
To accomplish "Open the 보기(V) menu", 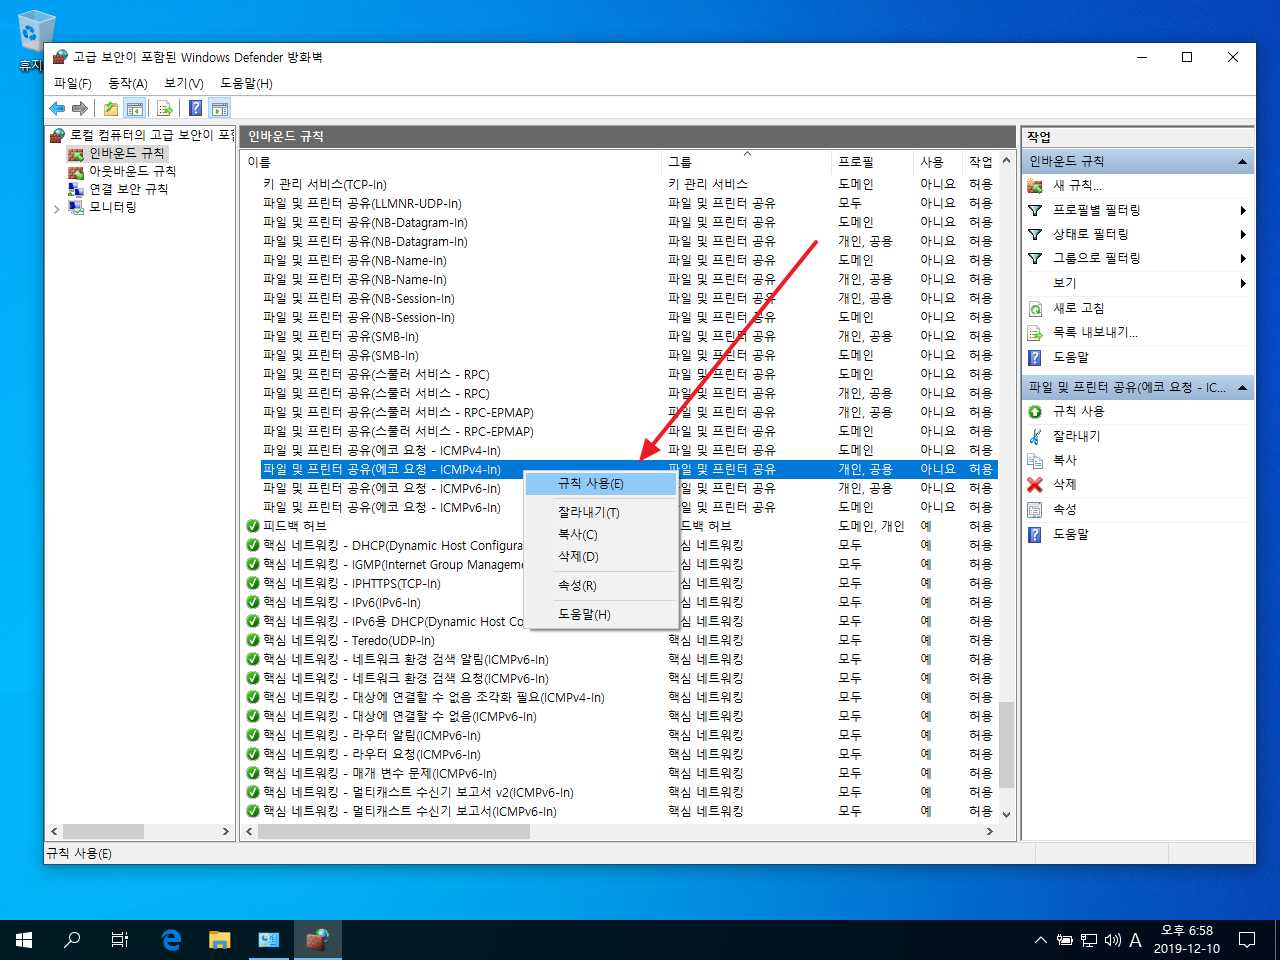I will pyautogui.click(x=184, y=84).
